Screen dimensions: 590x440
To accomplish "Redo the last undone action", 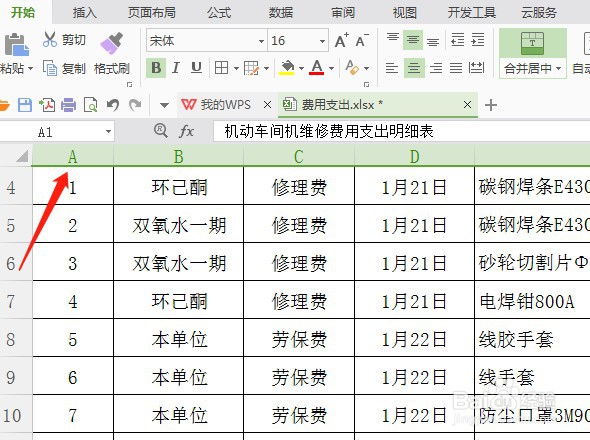I will [x=135, y=105].
